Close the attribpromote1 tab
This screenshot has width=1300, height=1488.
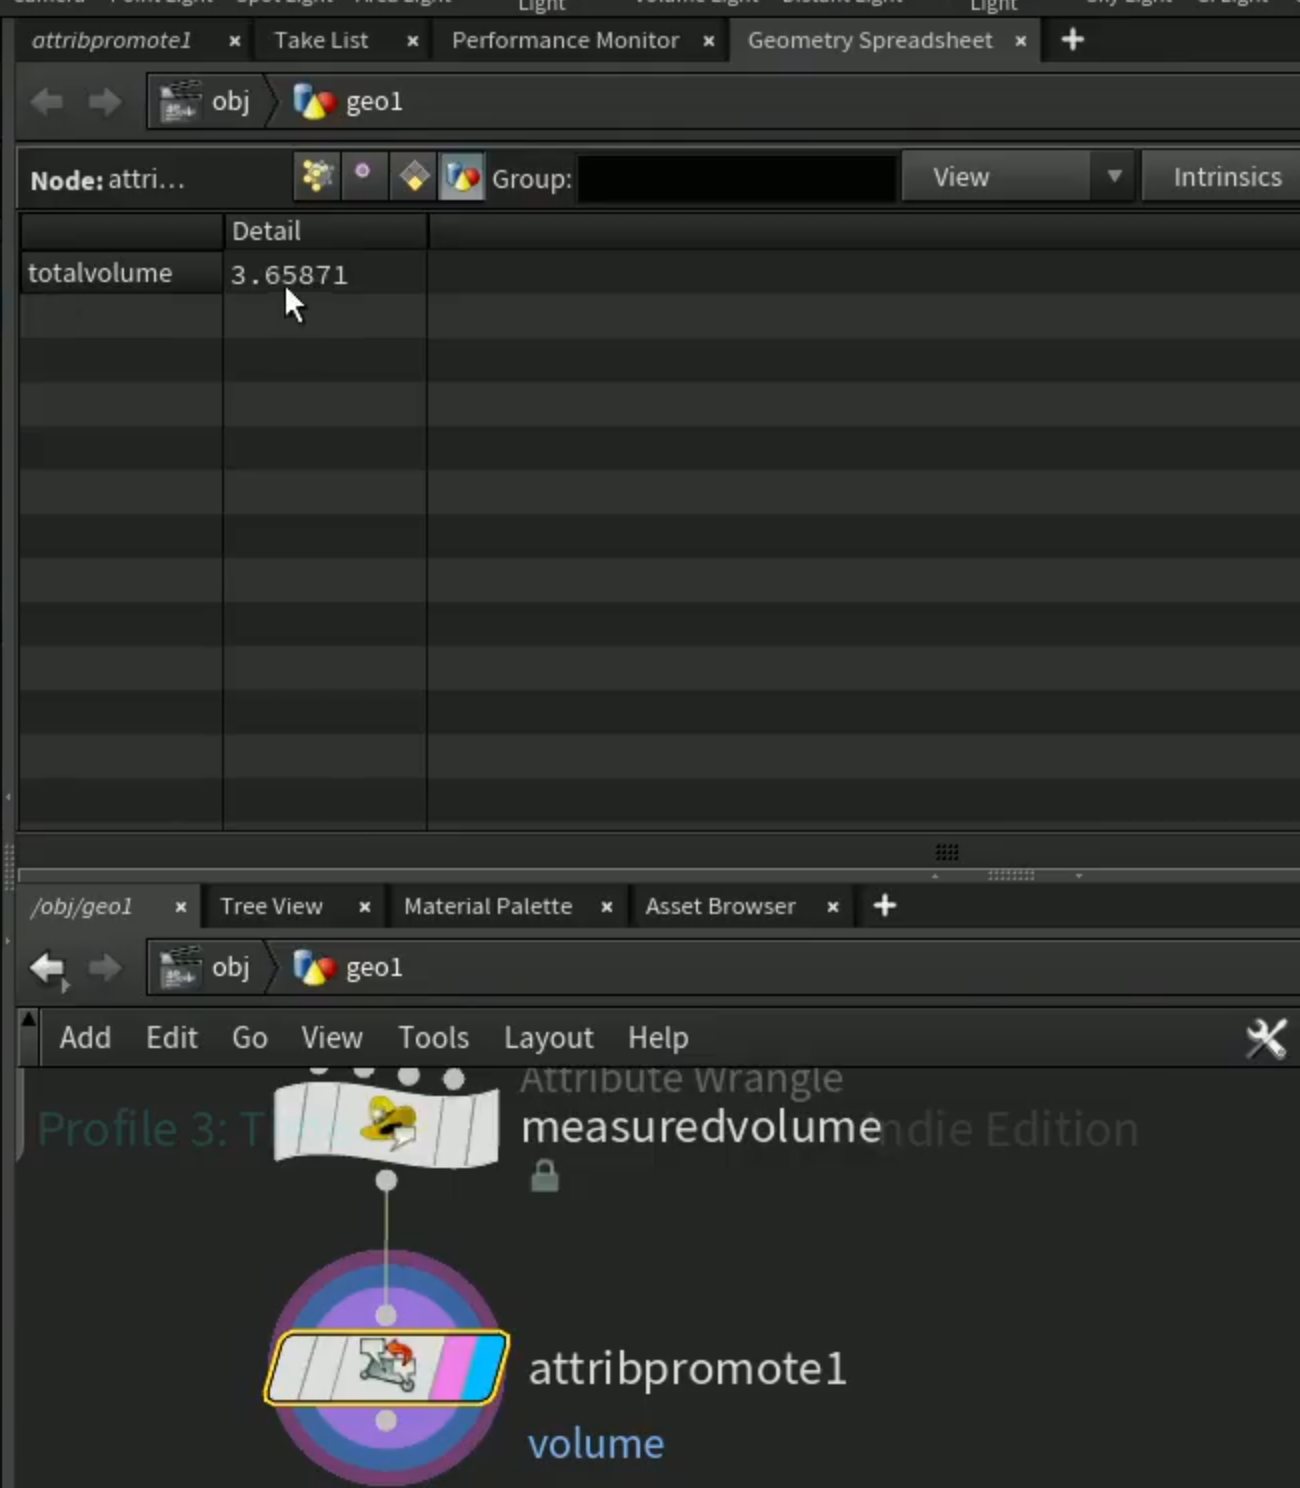coord(234,41)
